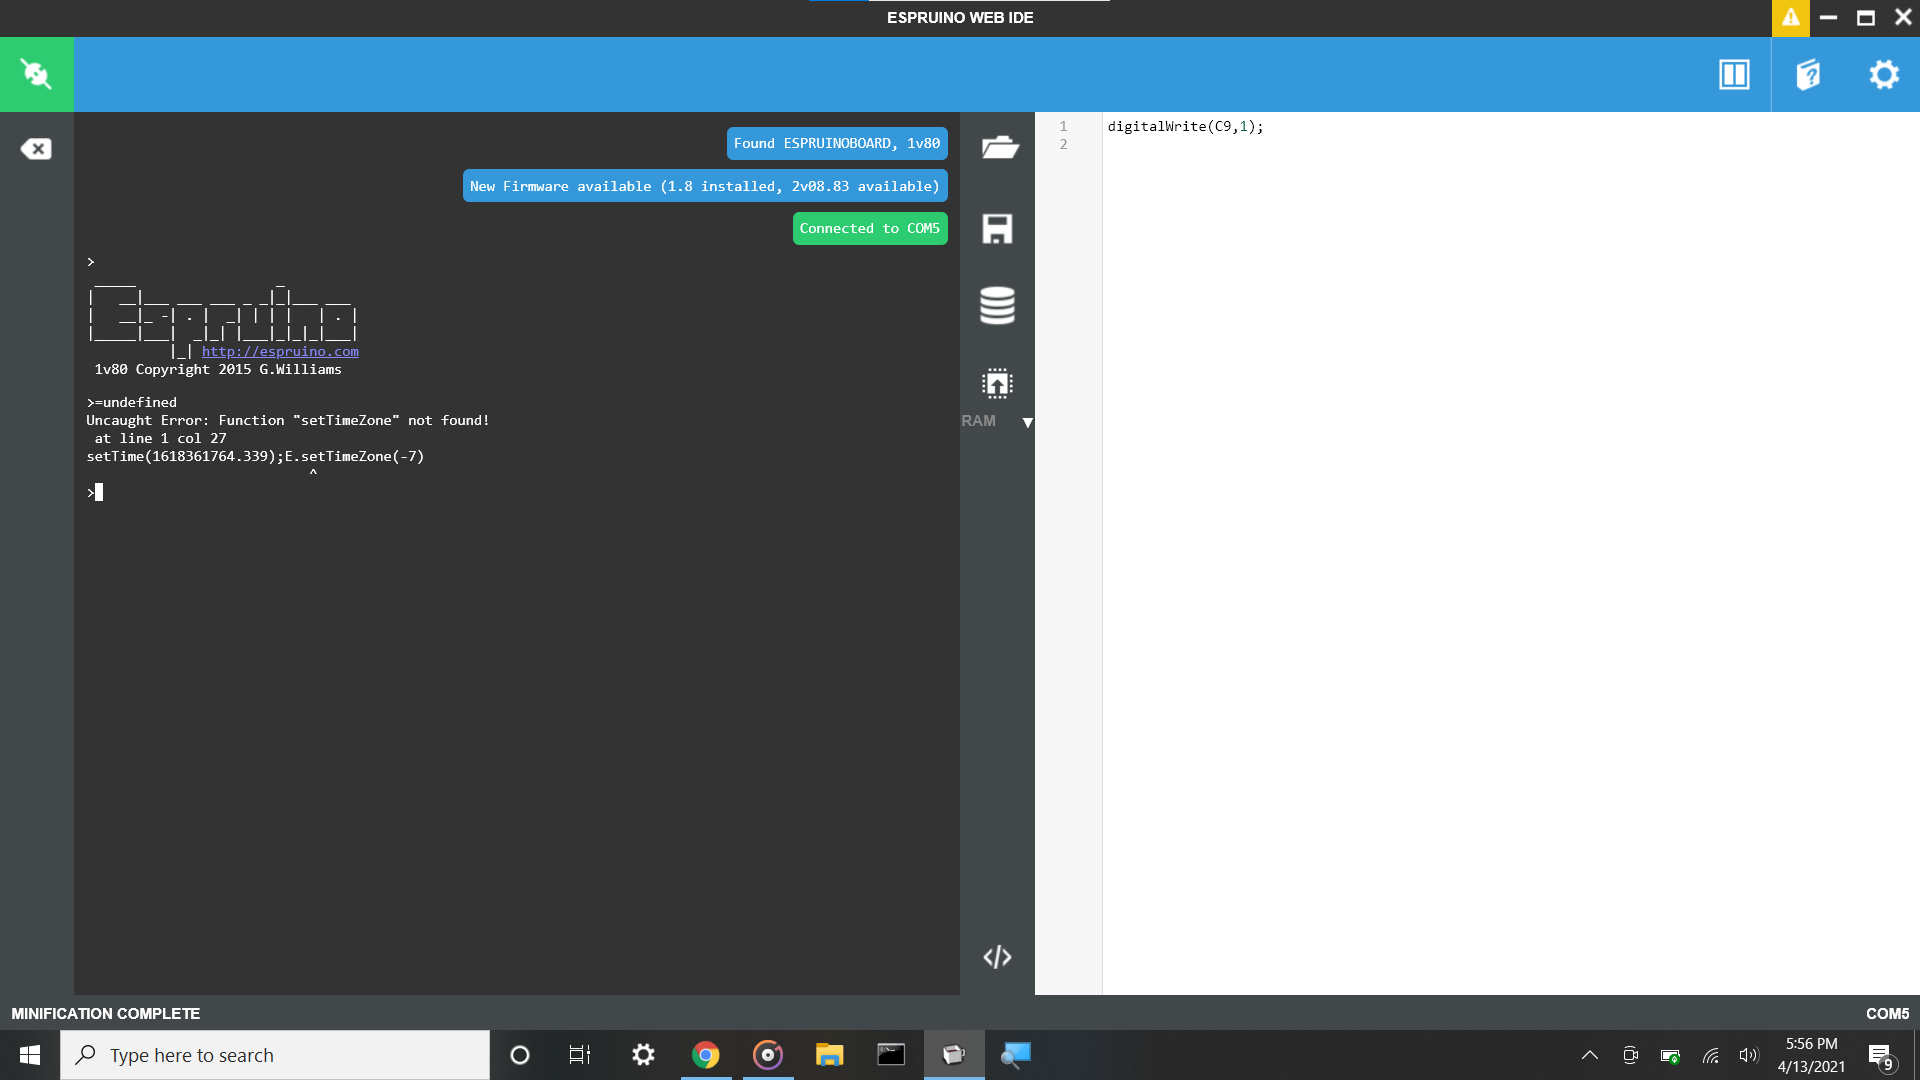Send code to Espruino via upload chip icon
This screenshot has height=1080, width=1920.
(997, 384)
